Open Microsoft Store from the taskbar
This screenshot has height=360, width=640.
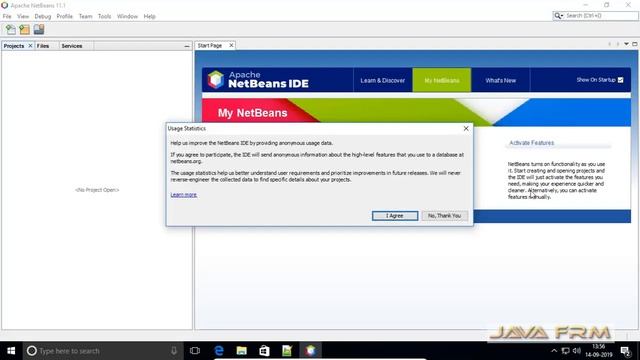click(264, 351)
